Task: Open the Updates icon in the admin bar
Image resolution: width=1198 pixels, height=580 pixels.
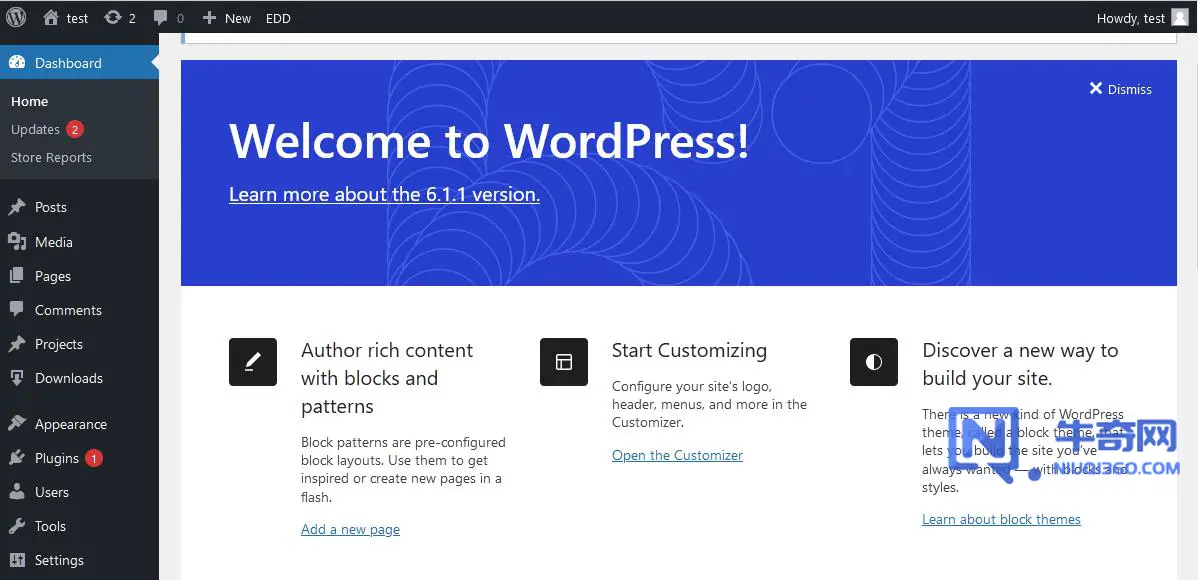Action: 113,17
